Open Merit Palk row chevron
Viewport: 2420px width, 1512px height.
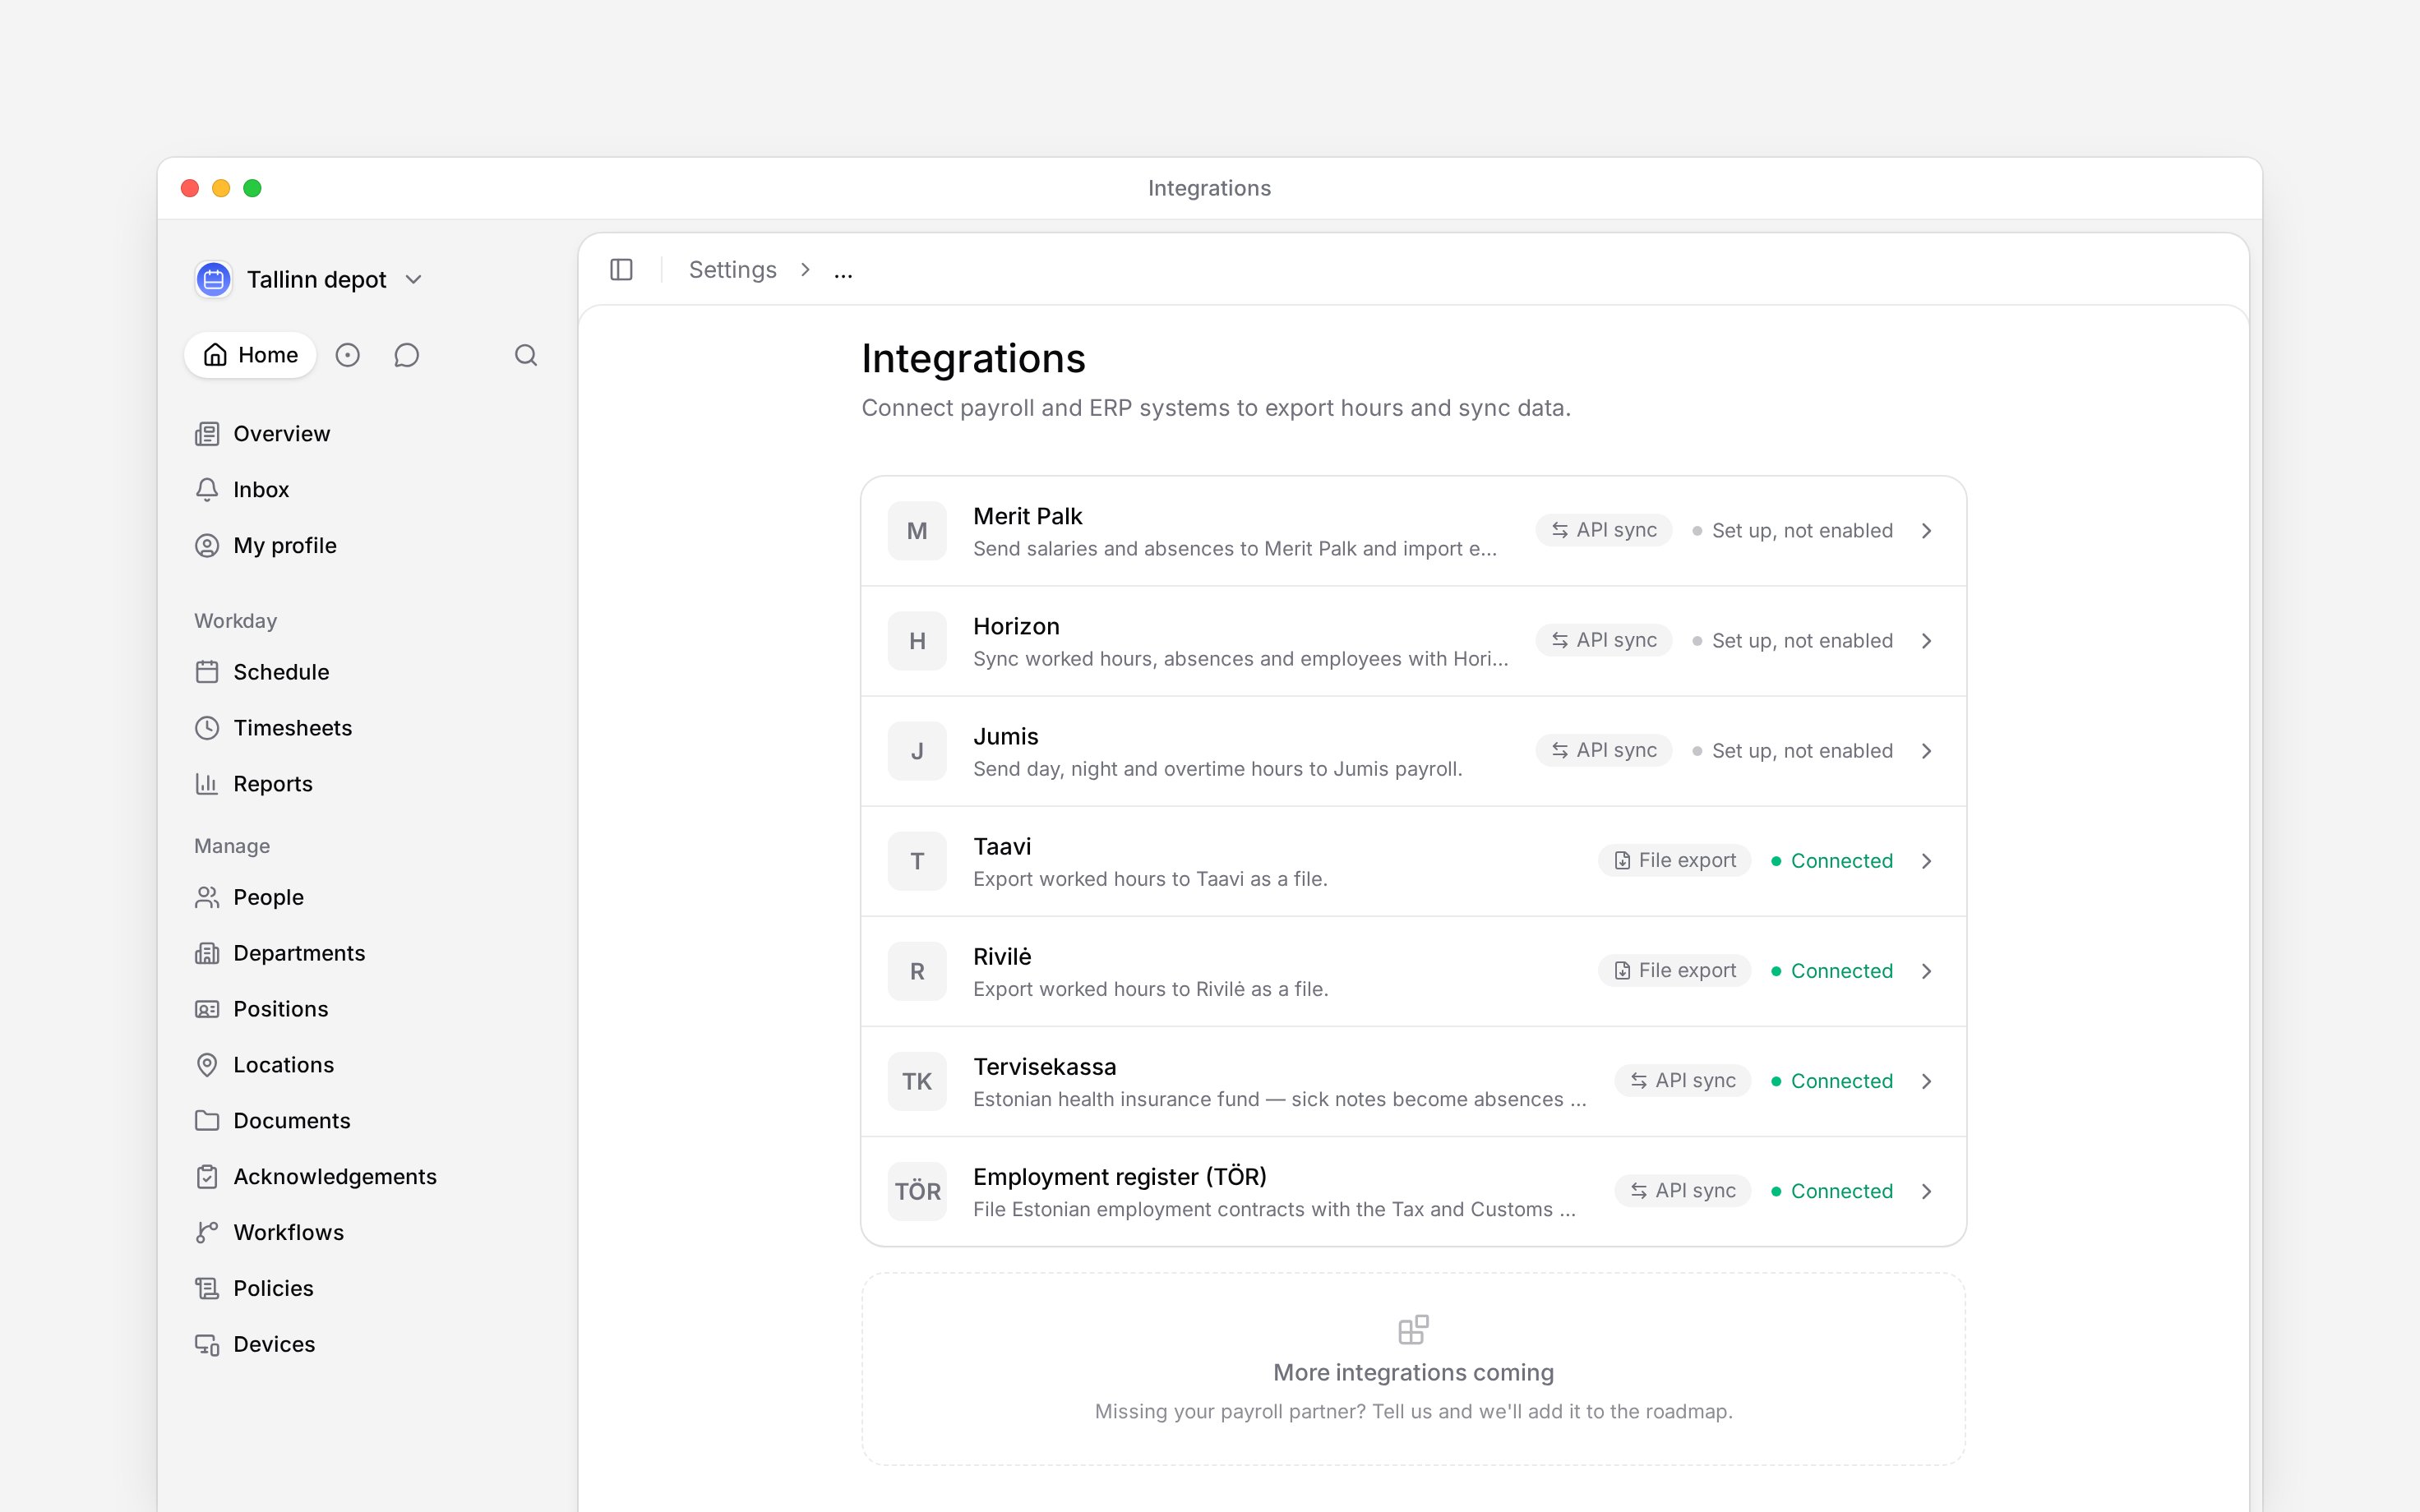(x=1926, y=531)
